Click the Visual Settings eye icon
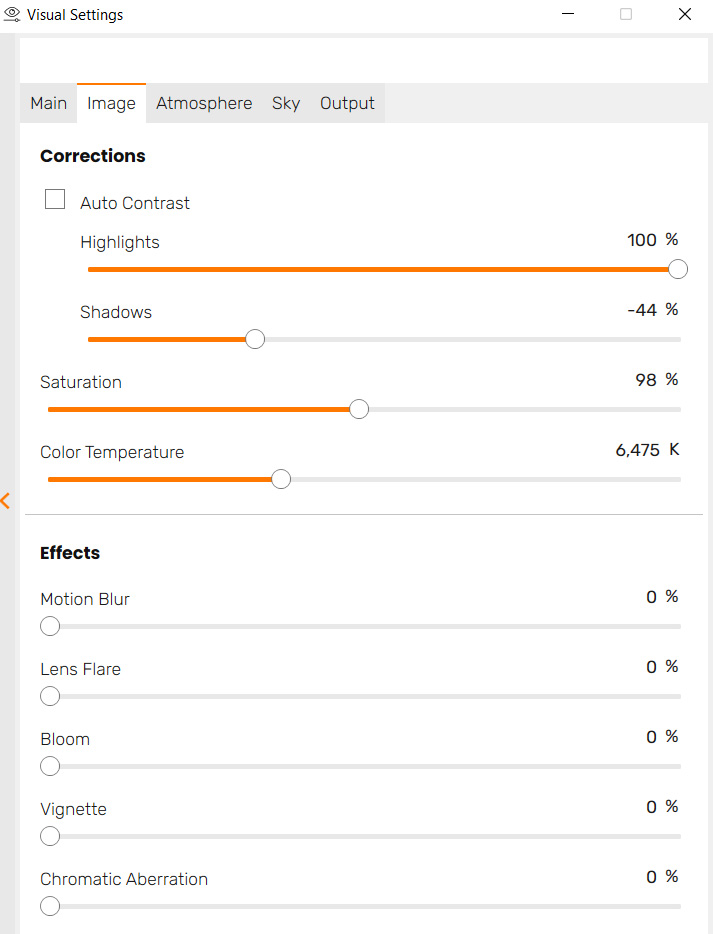The width and height of the screenshot is (713, 934). pyautogui.click(x=13, y=15)
